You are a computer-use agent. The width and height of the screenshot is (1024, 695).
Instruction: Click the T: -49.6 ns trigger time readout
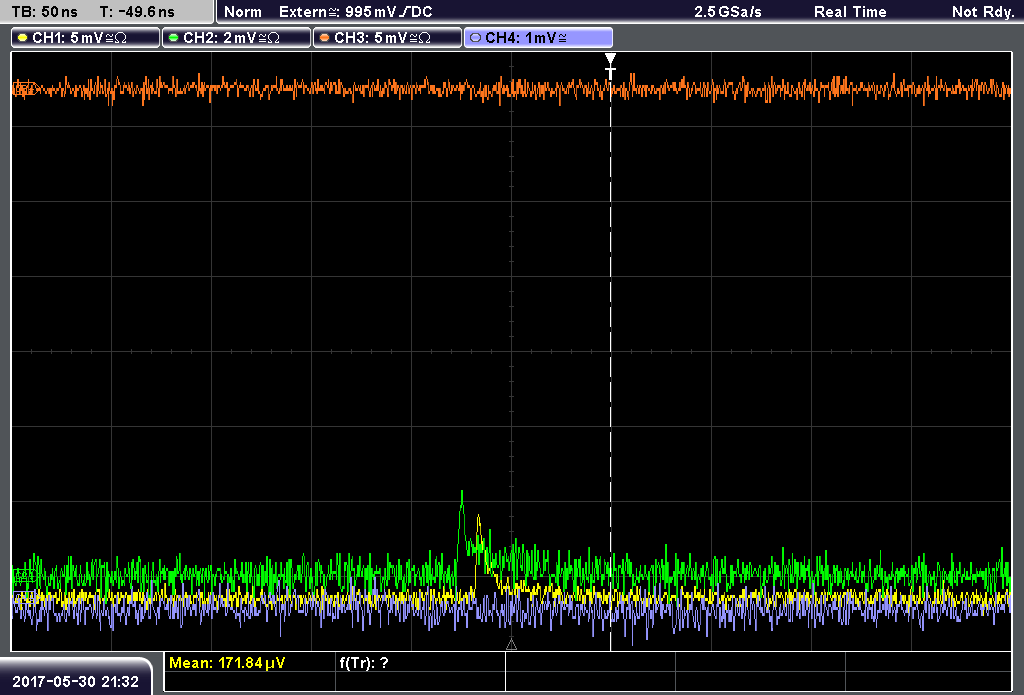click(137, 12)
